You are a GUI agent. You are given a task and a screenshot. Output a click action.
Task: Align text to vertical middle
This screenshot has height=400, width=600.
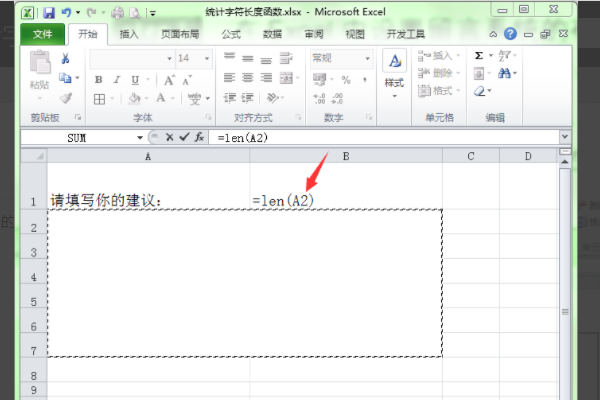click(x=248, y=58)
